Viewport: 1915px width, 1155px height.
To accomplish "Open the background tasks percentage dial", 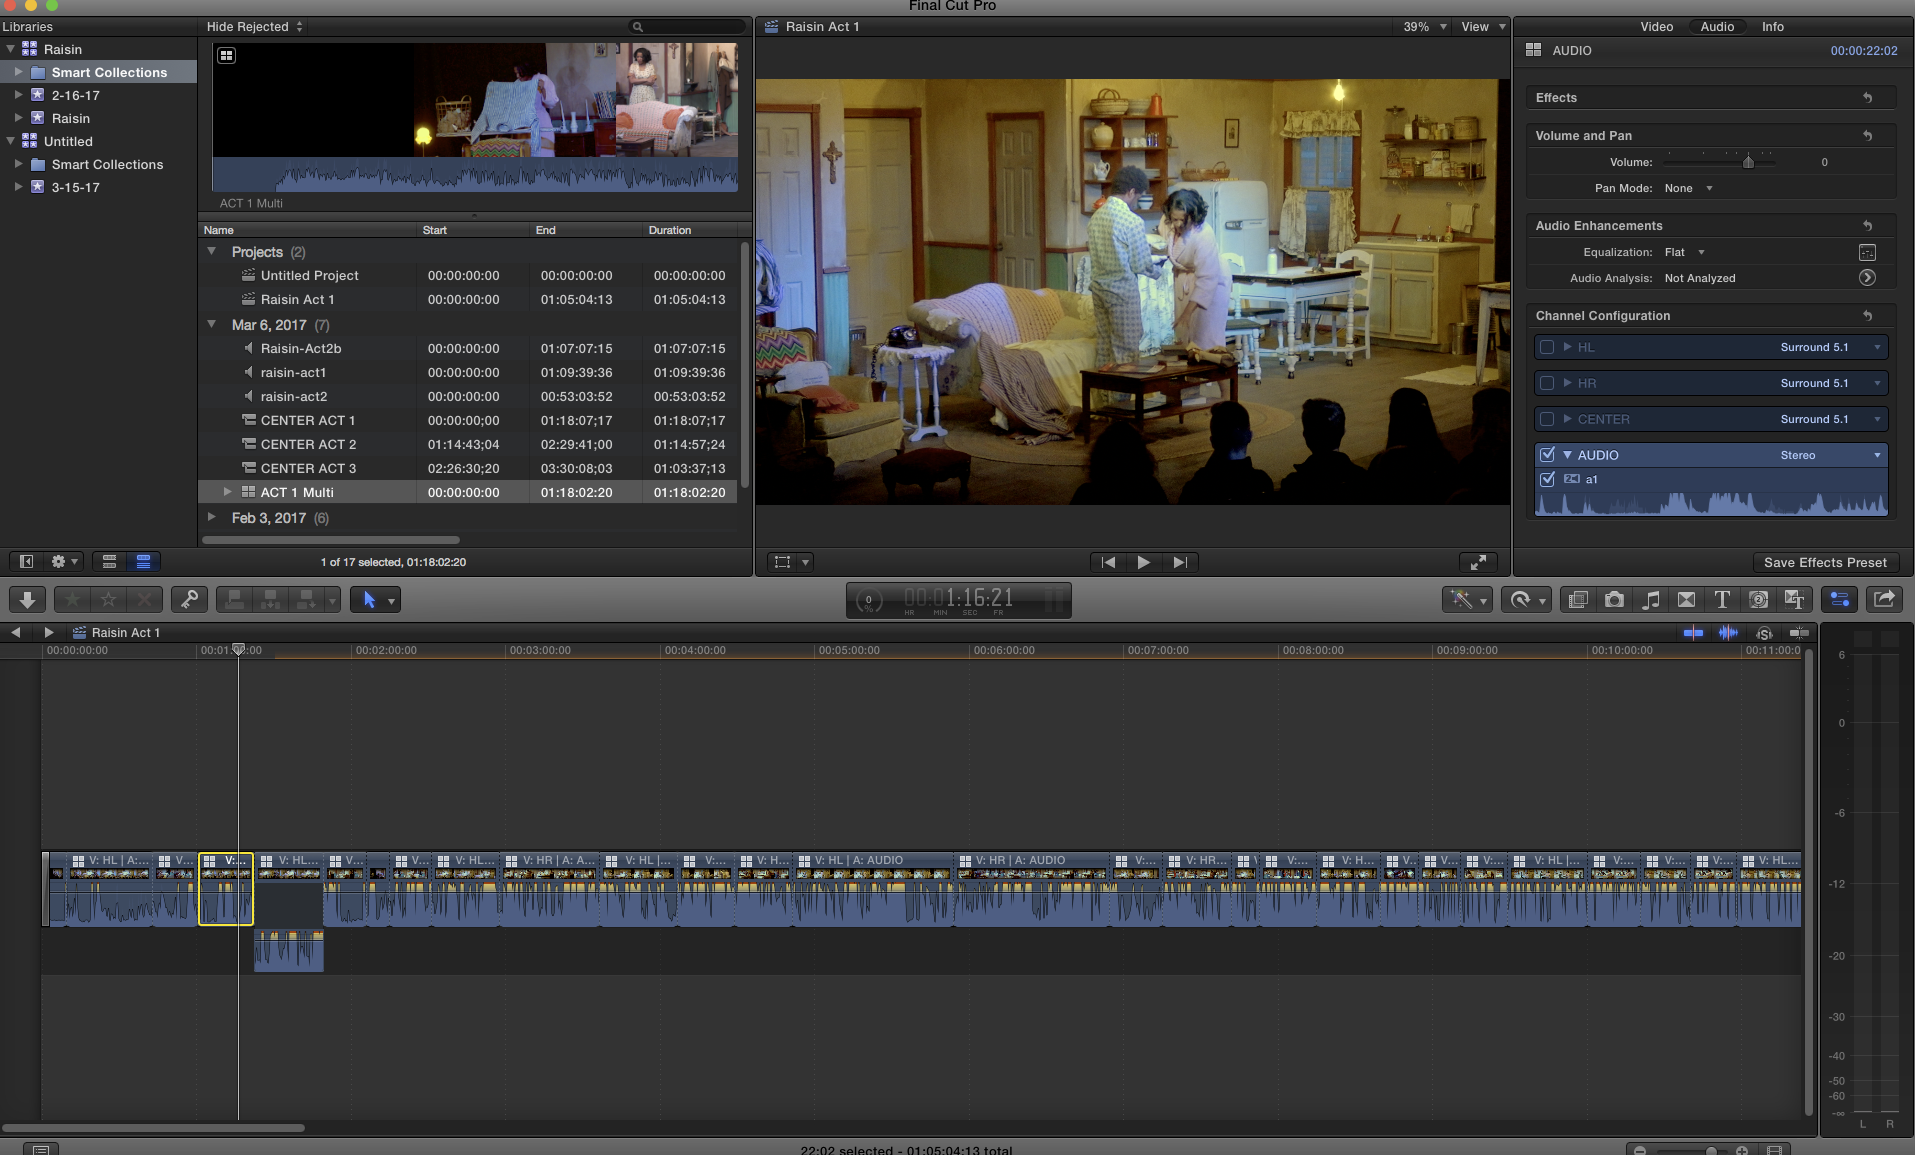I will click(868, 600).
